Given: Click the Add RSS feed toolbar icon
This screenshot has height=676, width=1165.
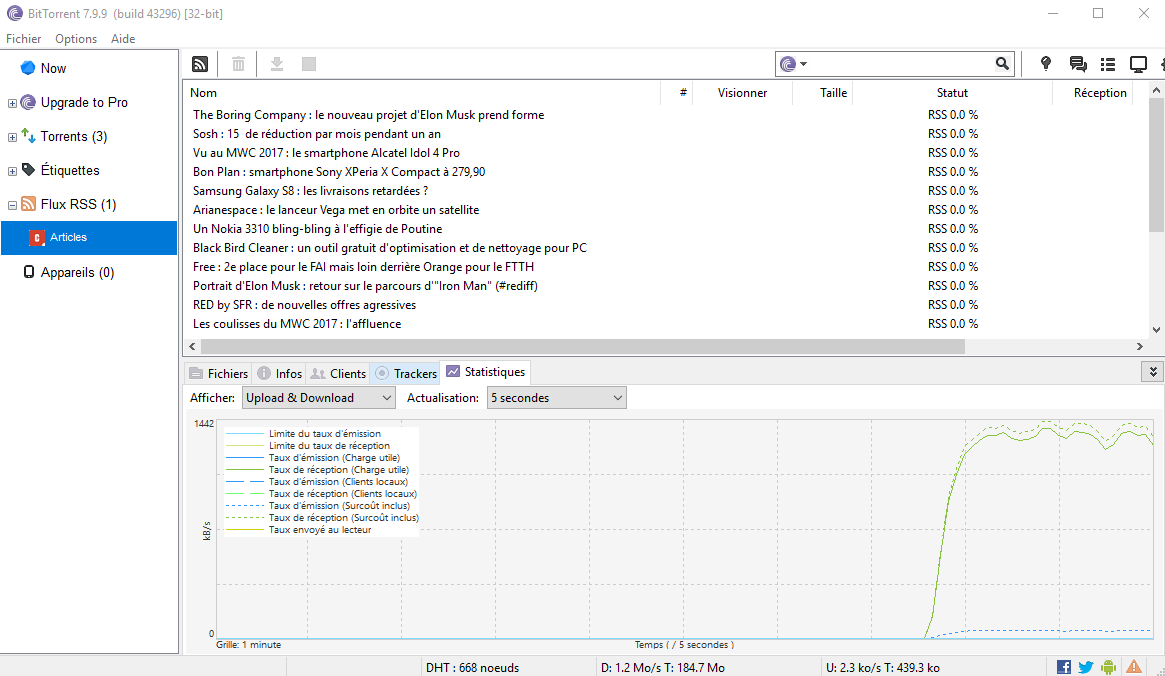Looking at the screenshot, I should [x=201, y=64].
